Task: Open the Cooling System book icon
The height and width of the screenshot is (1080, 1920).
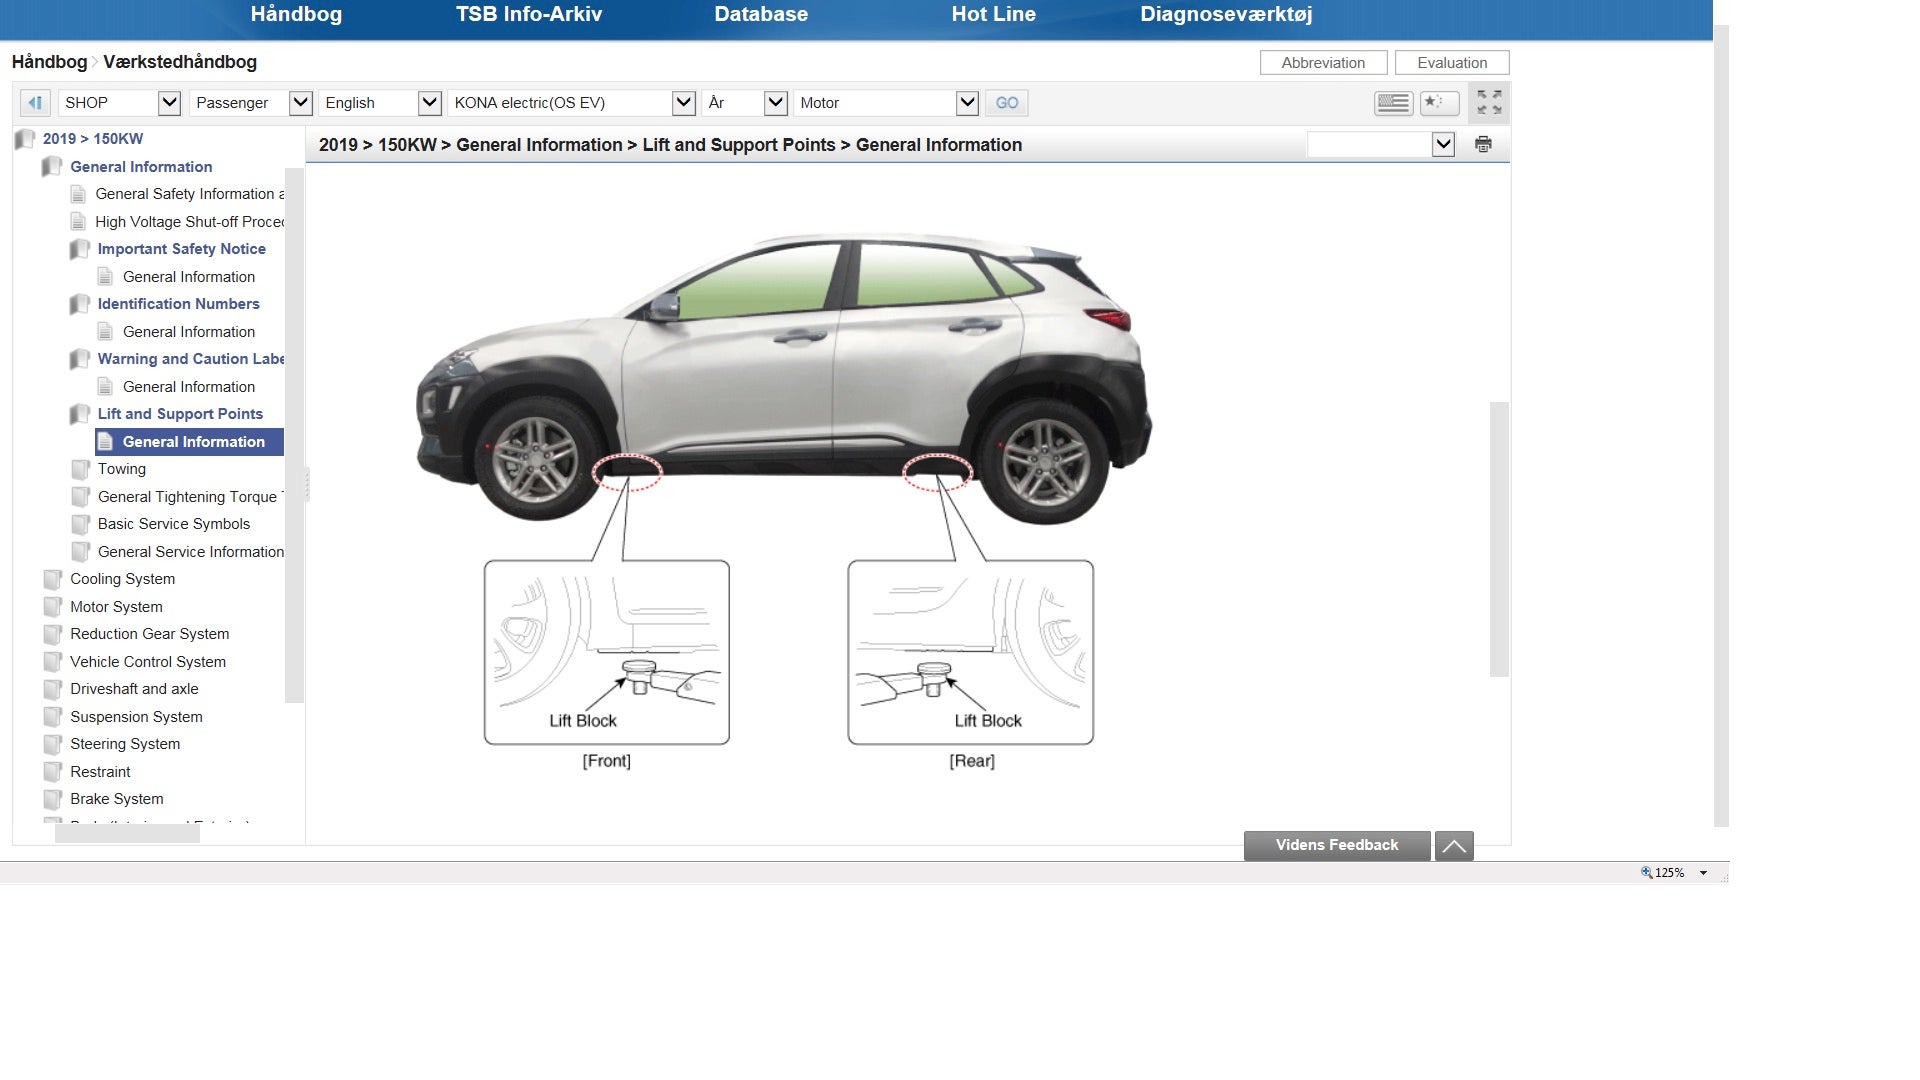Action: (x=53, y=579)
